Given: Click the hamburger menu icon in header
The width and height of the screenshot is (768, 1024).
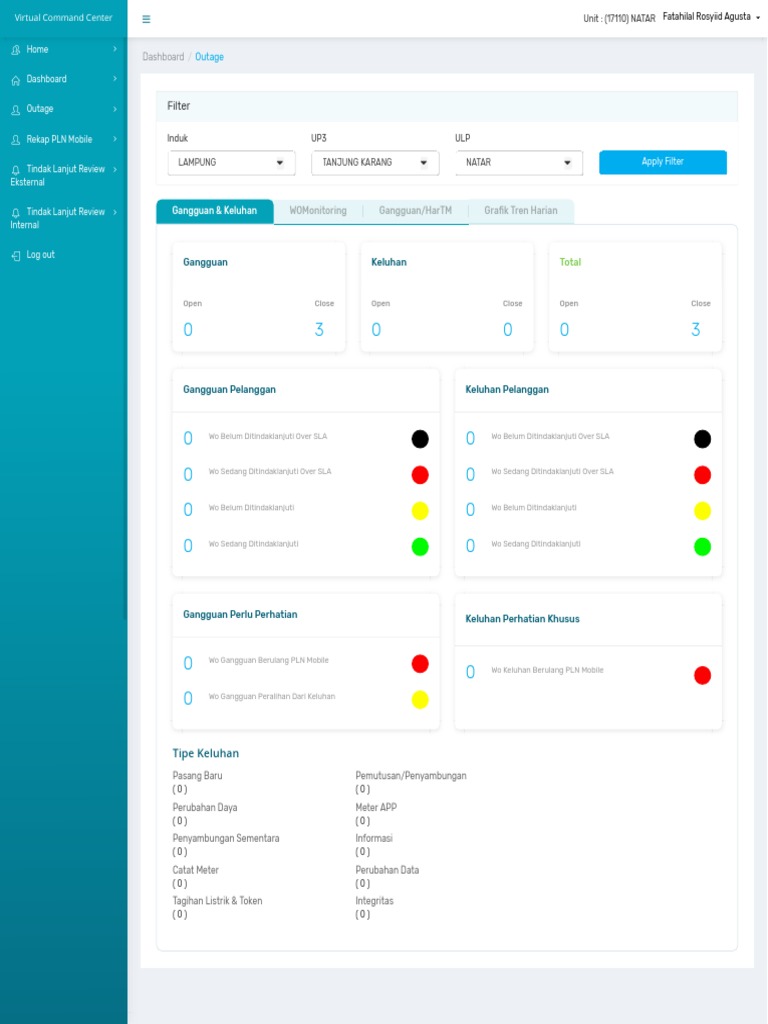Looking at the screenshot, I should (146, 19).
